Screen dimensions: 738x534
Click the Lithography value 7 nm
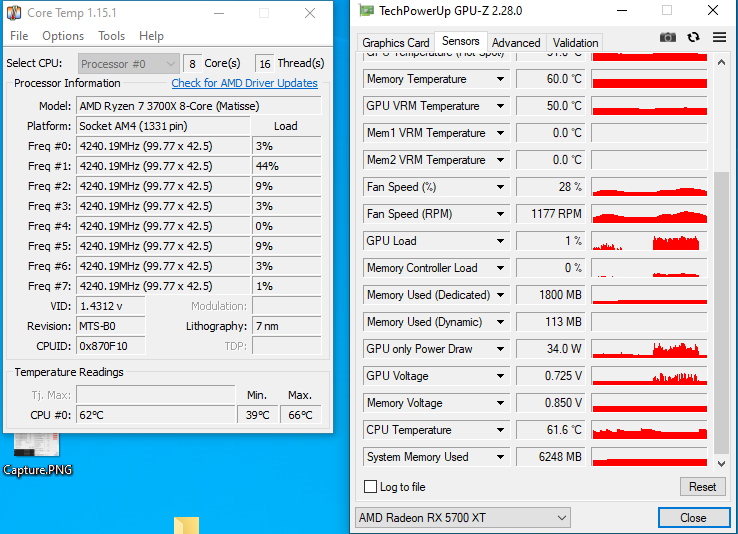click(287, 326)
